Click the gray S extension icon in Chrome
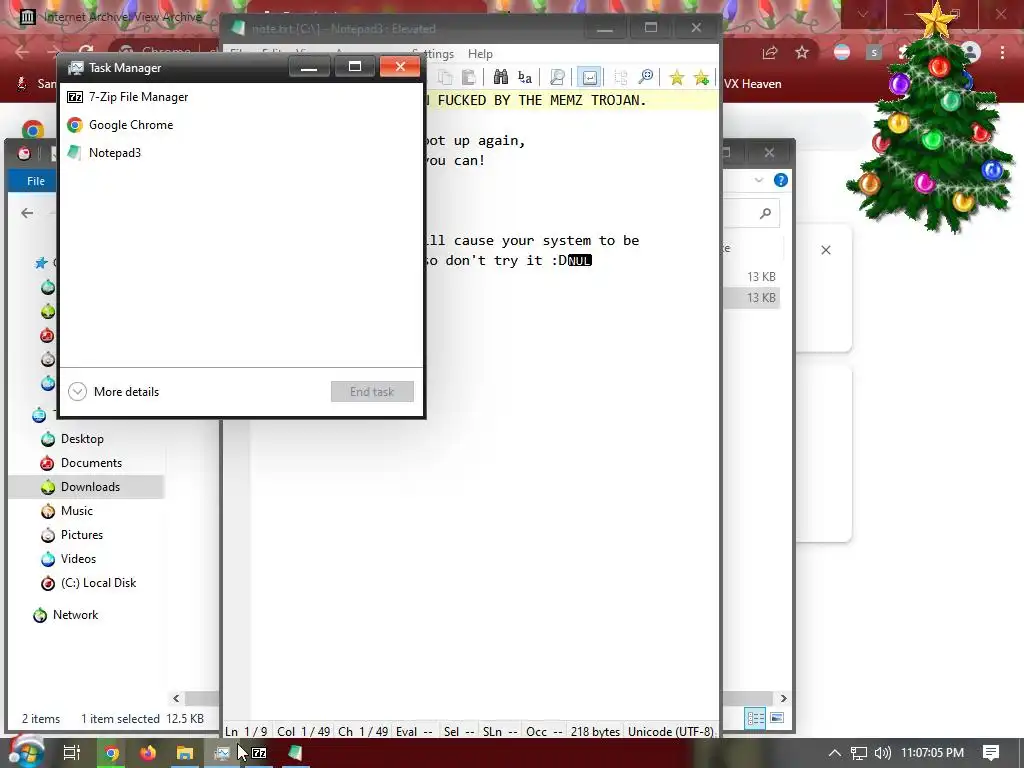The image size is (1024, 768). pos(874,52)
